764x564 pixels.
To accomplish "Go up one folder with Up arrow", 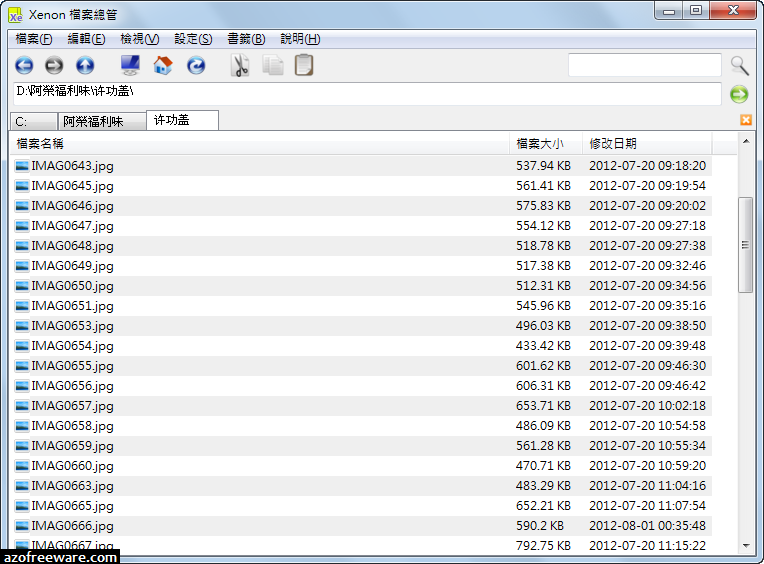I will click(85, 65).
